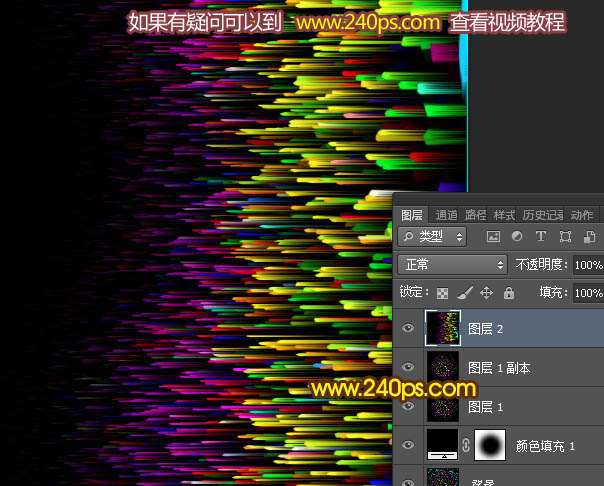Click the 不透明度 label
This screenshot has height=486, width=604.
point(541,265)
